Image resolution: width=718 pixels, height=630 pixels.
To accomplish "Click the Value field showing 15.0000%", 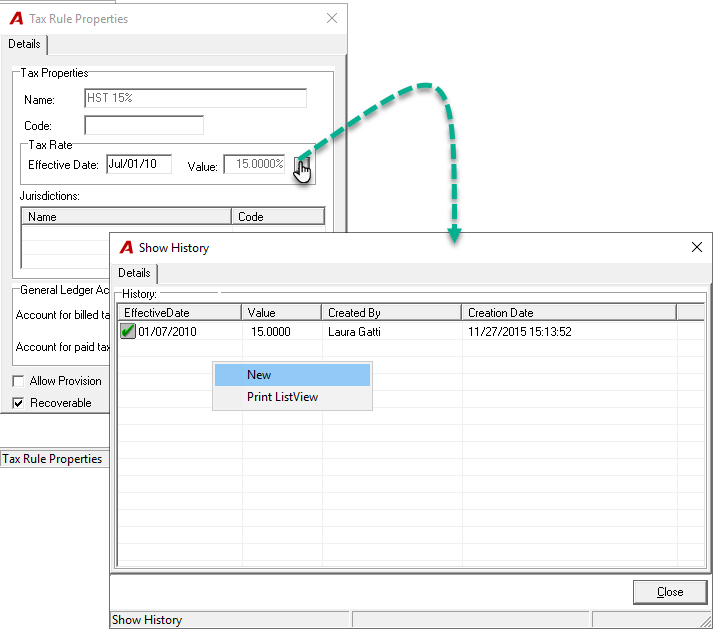I will click(255, 164).
